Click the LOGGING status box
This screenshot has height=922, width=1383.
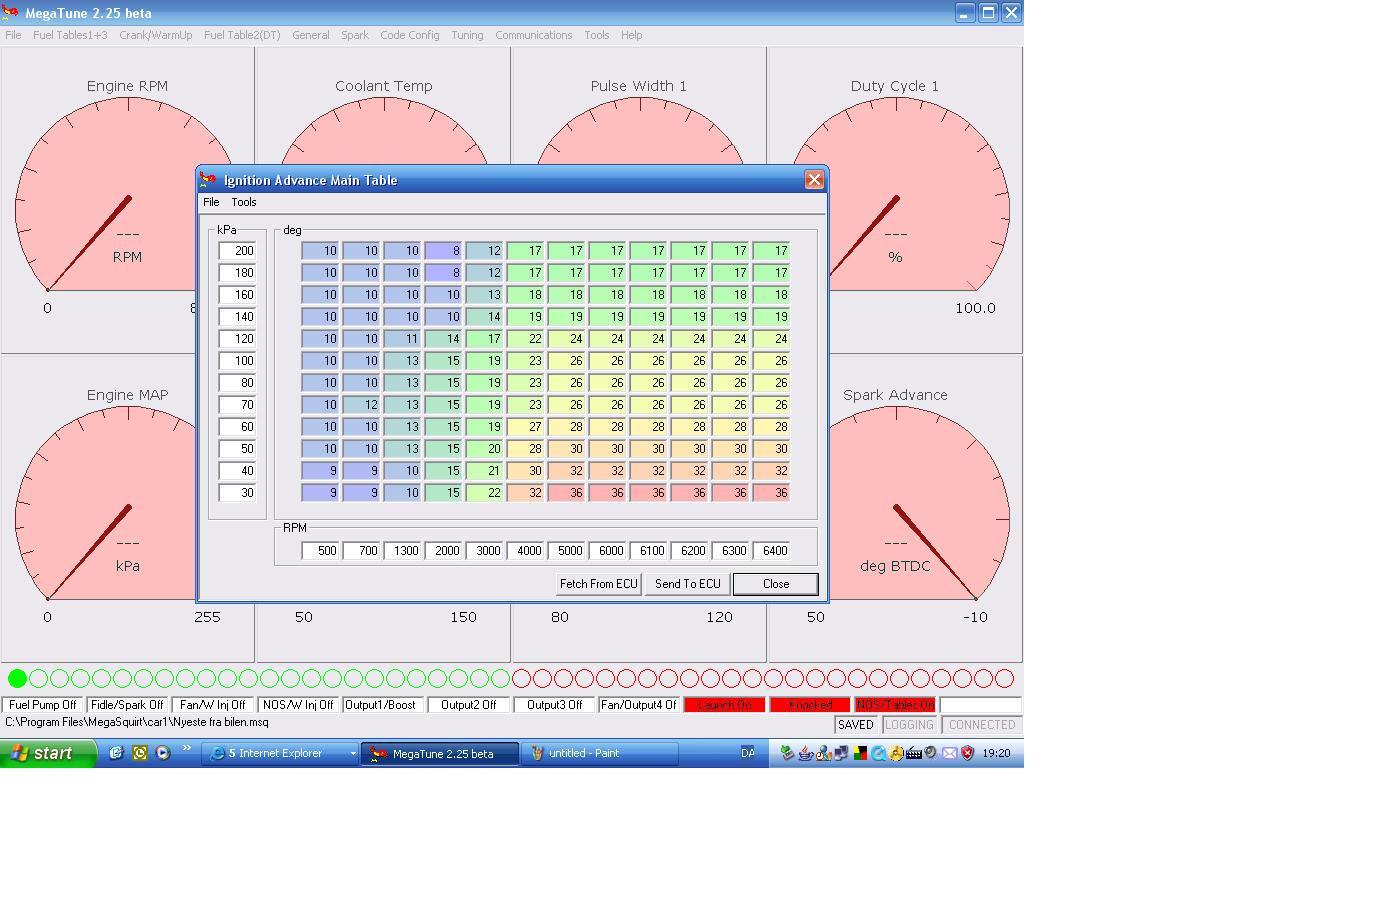[x=909, y=725]
